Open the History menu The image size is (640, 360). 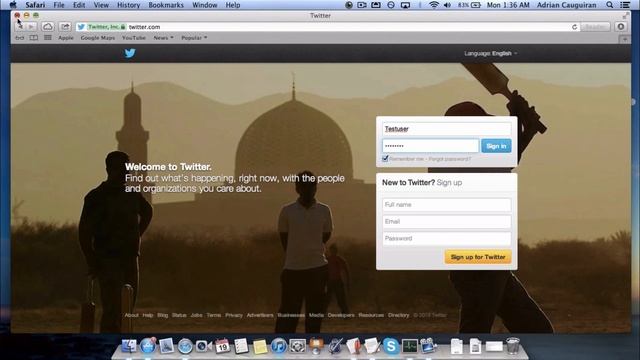129,5
